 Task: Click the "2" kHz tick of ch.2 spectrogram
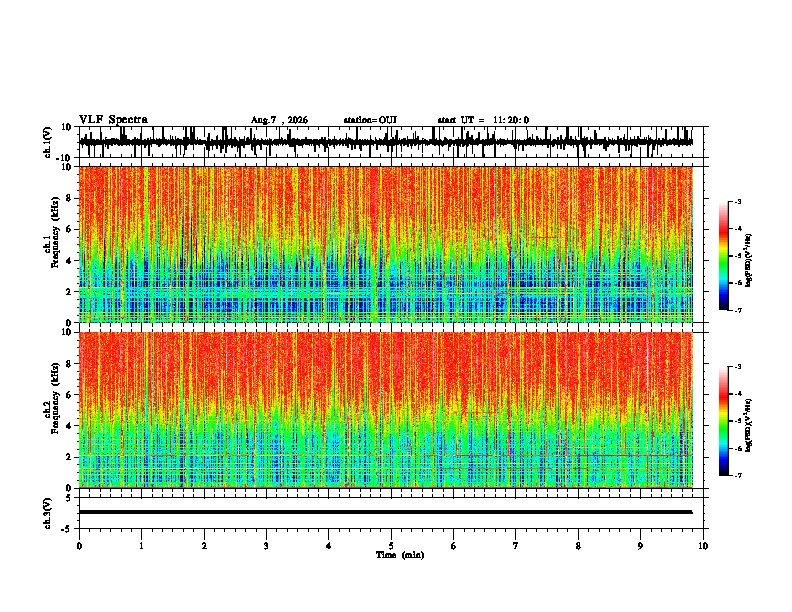click(x=70, y=457)
